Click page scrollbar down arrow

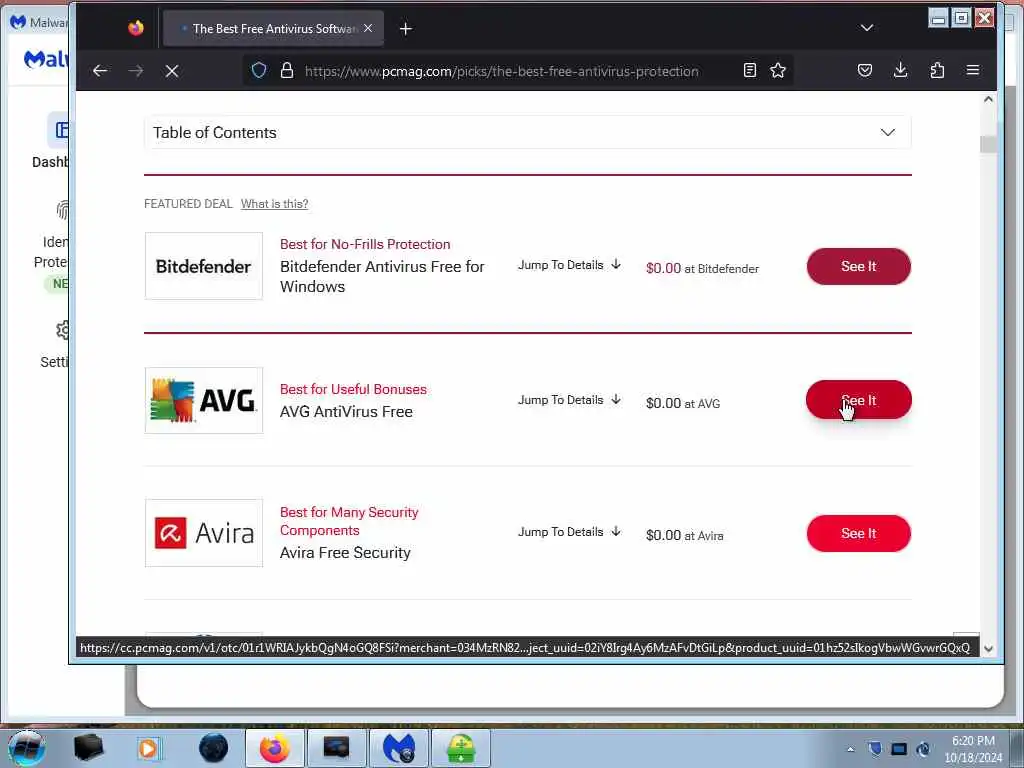click(988, 648)
